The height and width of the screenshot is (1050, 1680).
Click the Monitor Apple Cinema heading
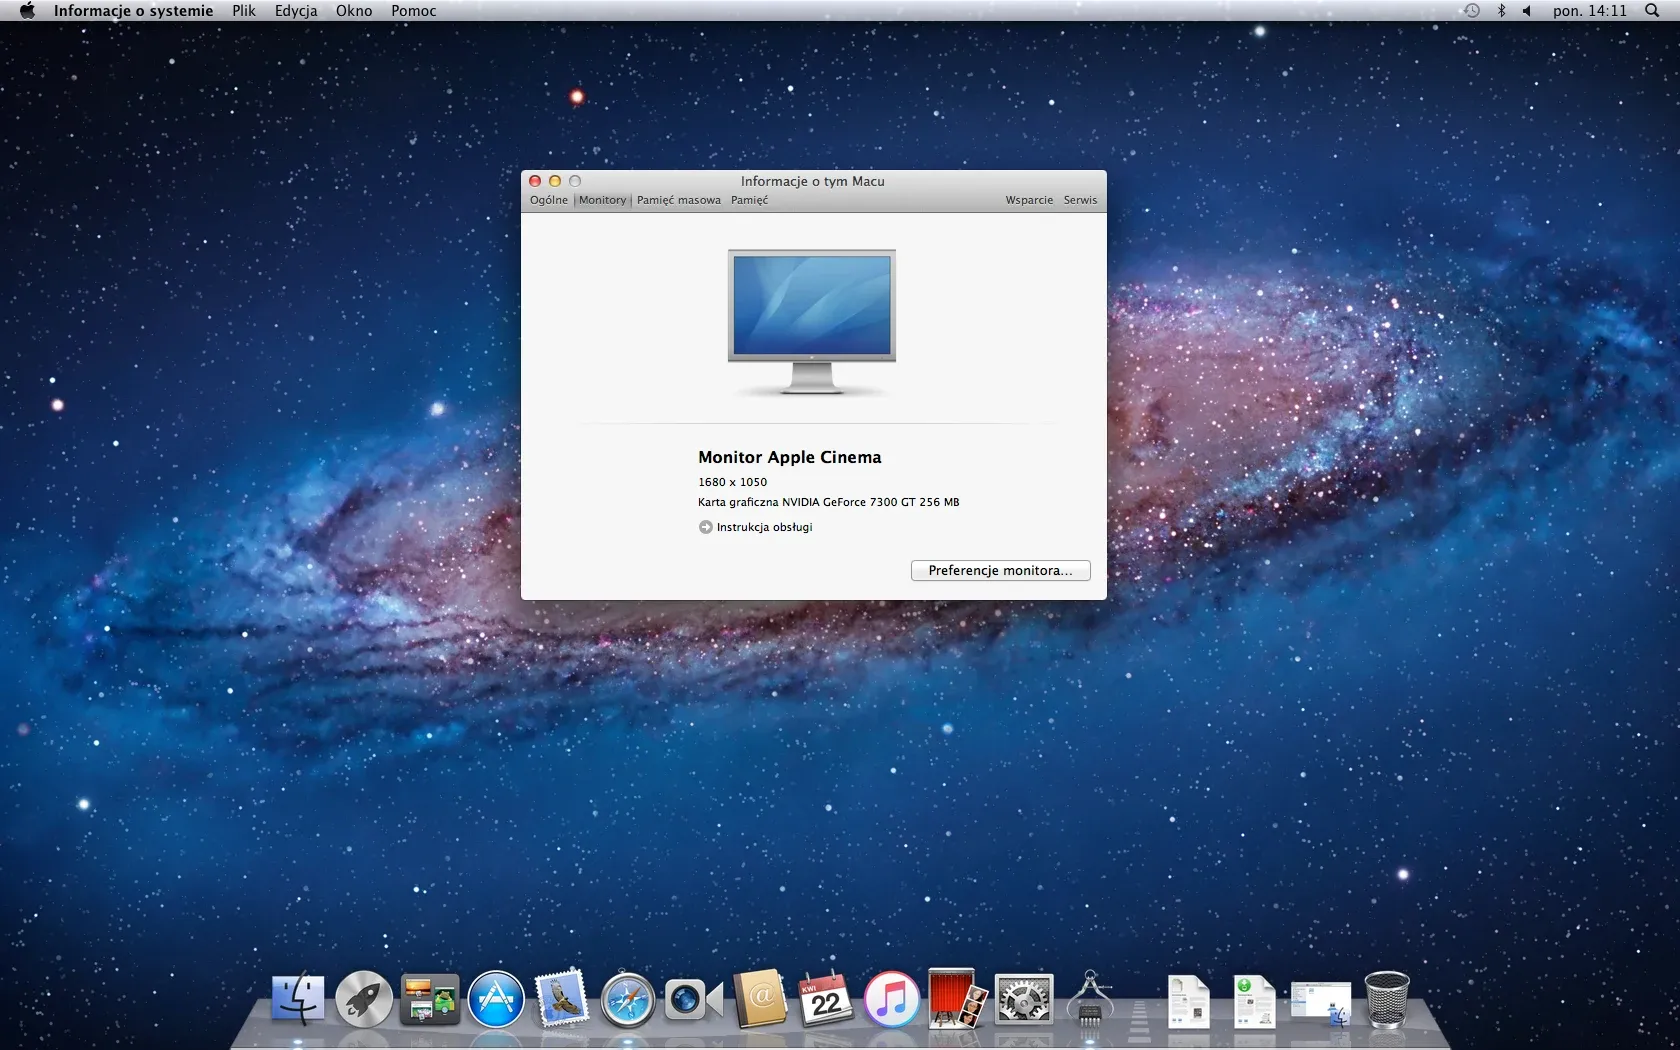point(789,457)
